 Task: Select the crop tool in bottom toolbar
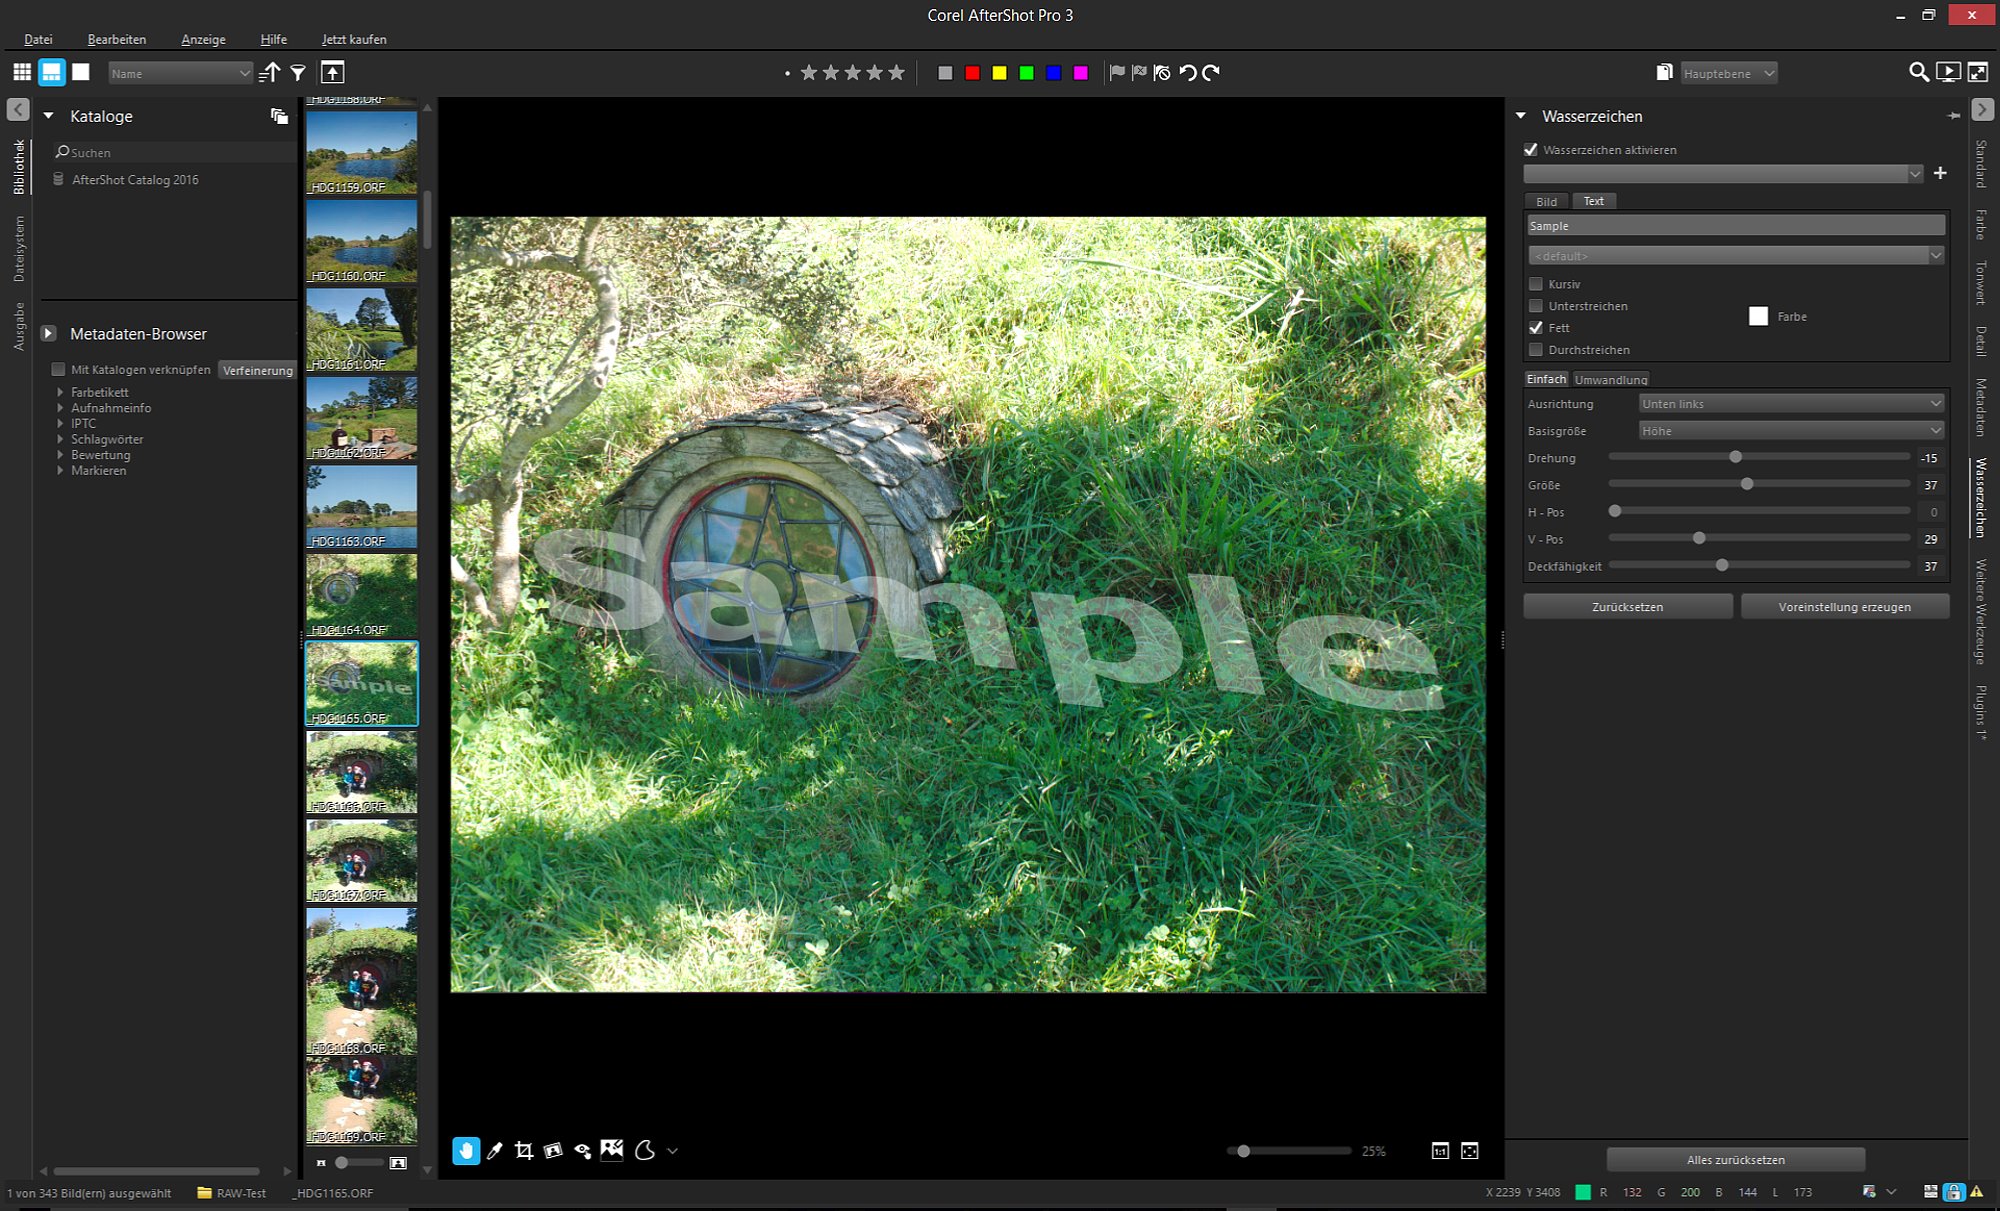[524, 1151]
